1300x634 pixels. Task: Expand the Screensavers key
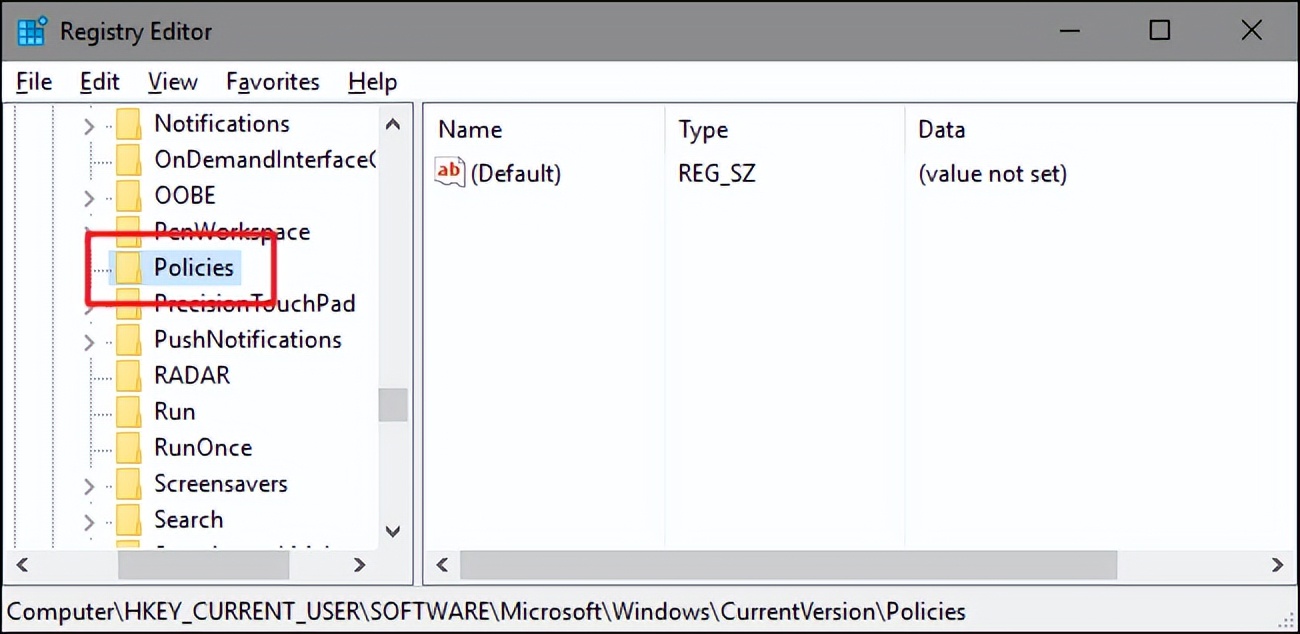(88, 483)
